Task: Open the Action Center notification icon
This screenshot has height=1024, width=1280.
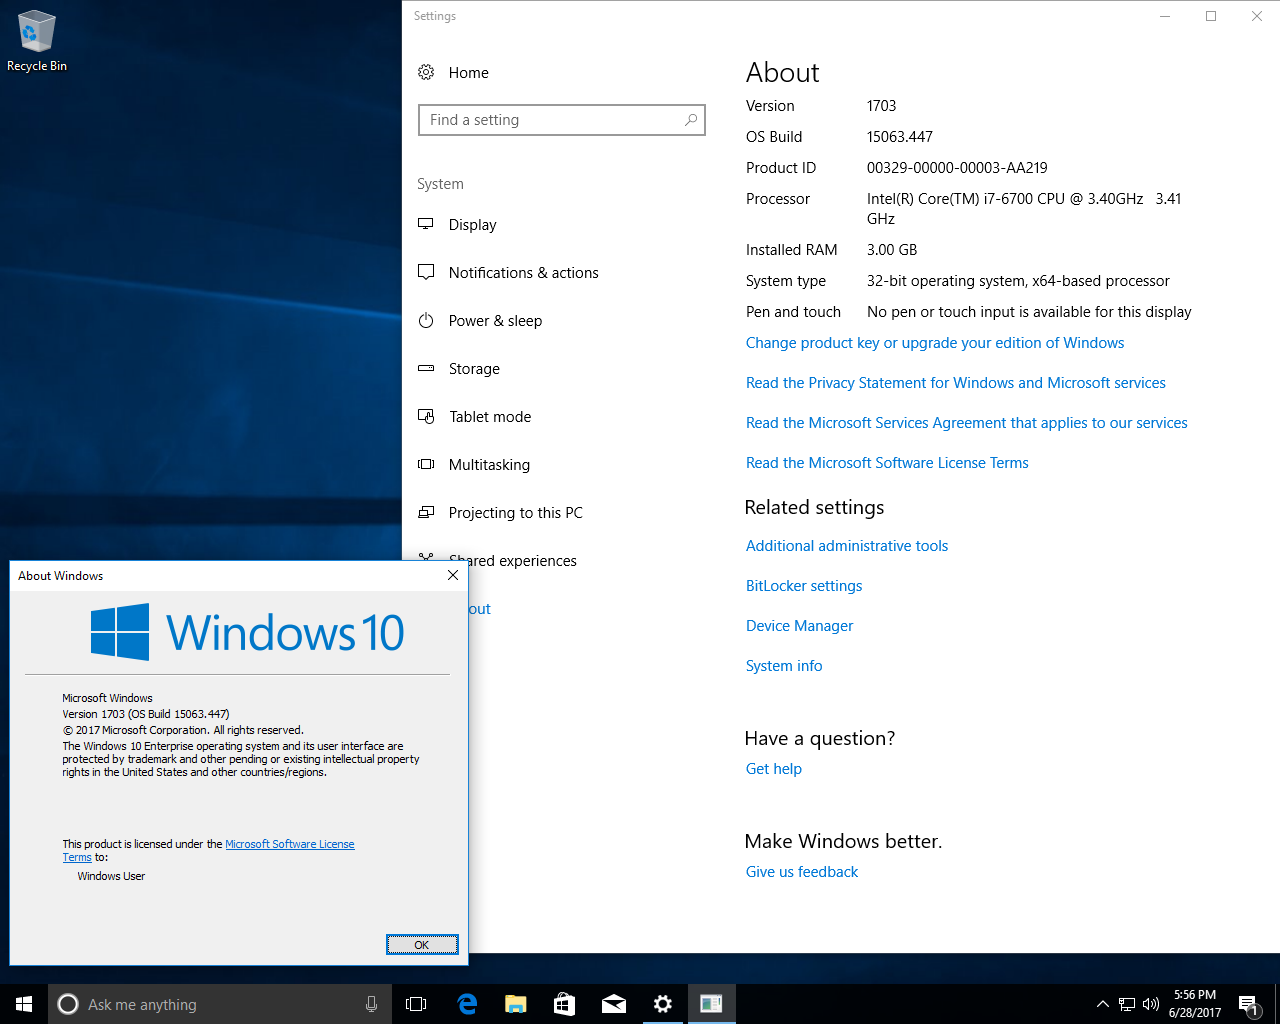Action: [x=1248, y=1004]
